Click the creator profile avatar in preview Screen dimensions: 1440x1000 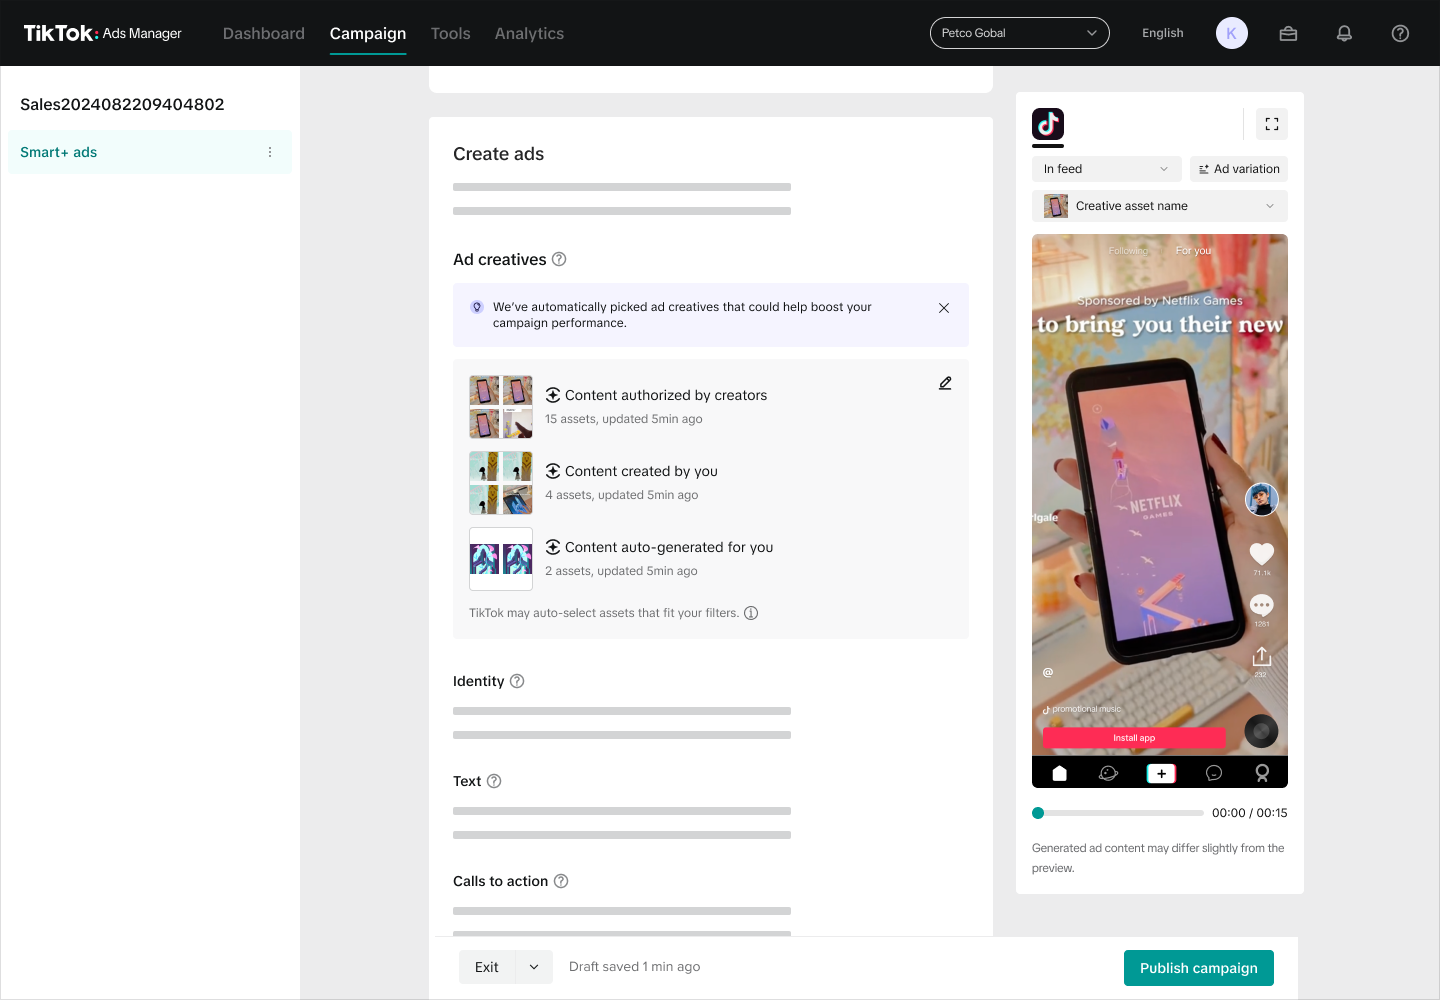(x=1262, y=499)
